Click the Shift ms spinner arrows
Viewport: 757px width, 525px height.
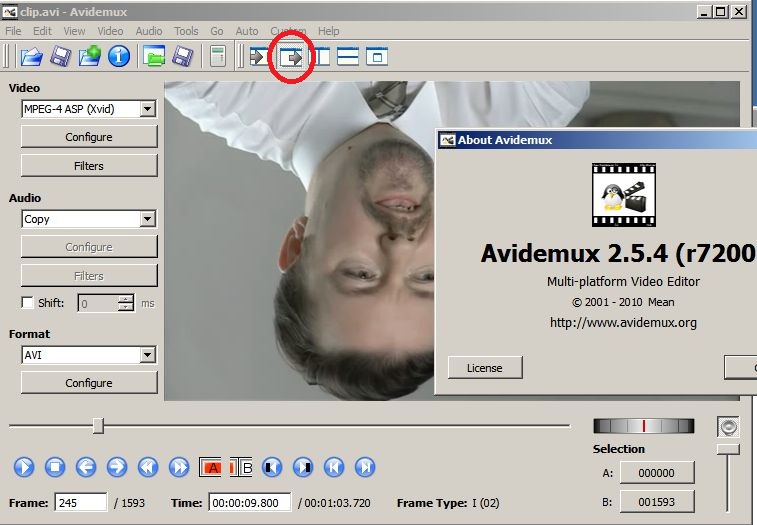pos(126,303)
